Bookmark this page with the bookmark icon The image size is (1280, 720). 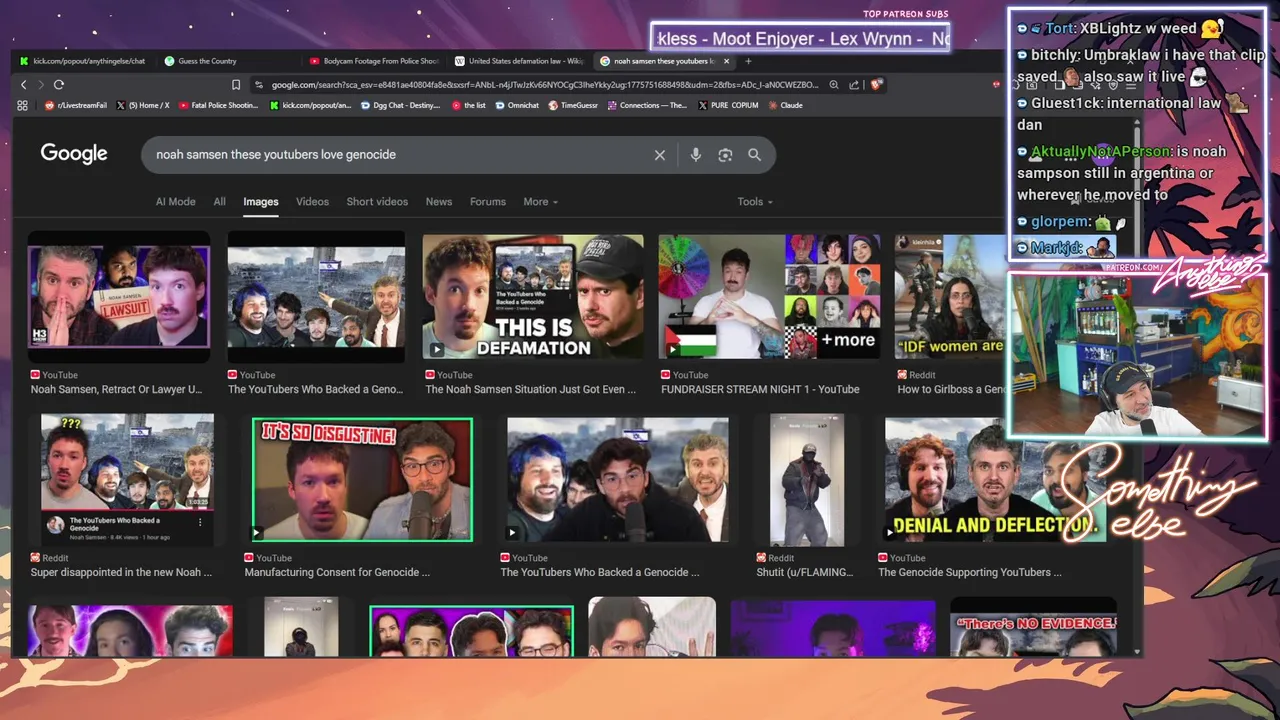click(236, 85)
